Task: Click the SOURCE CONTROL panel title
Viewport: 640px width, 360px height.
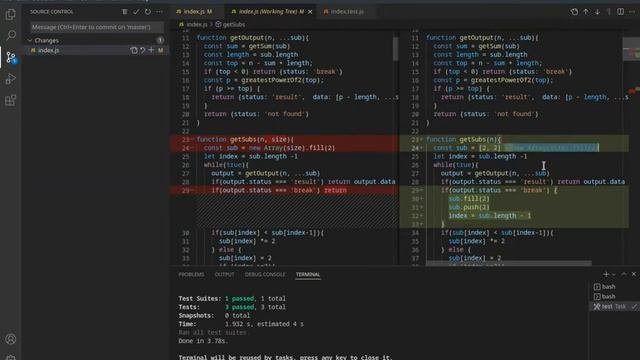Action: (51, 12)
